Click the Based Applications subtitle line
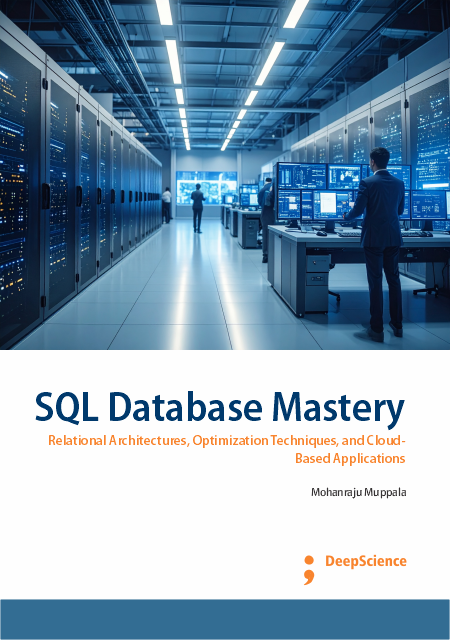 pyautogui.click(x=350, y=458)
